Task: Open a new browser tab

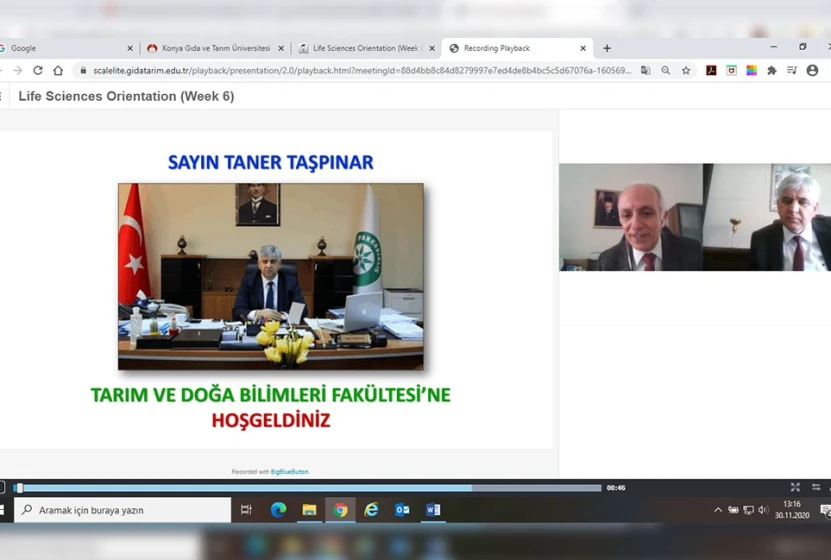Action: point(607,48)
